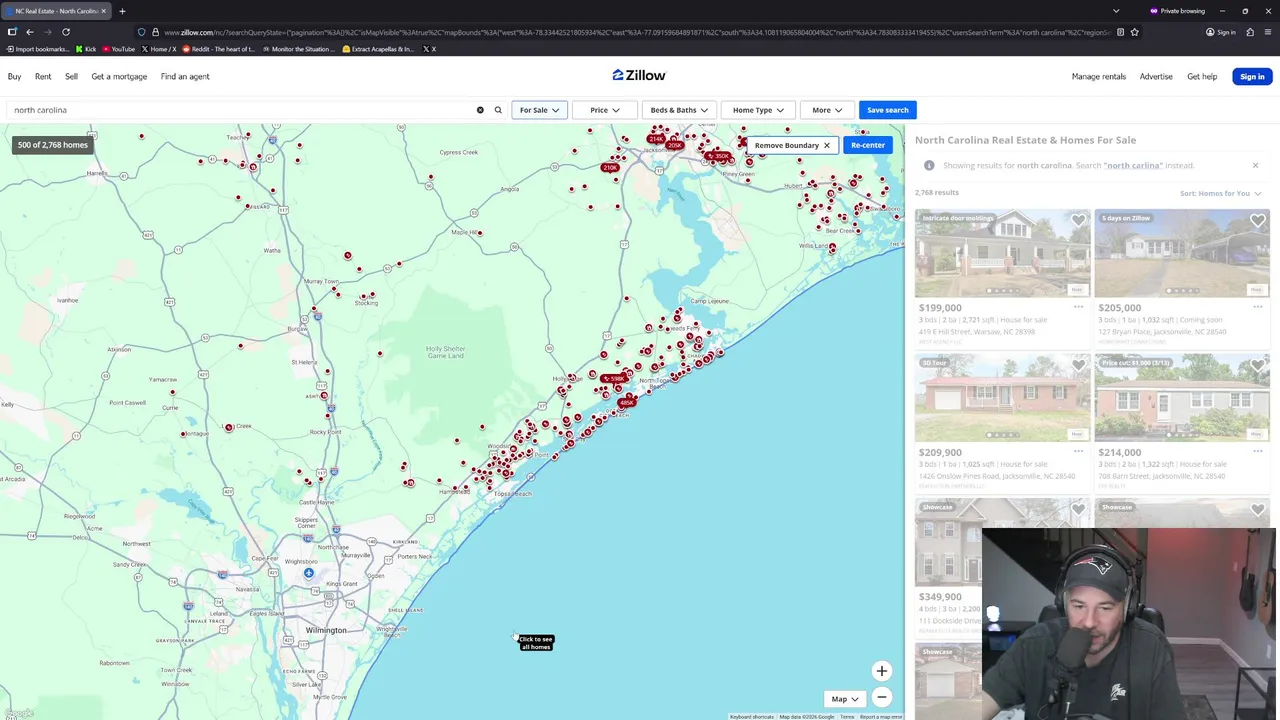Open Find an agent menu
Viewport: 1280px width, 720px height.
185,76
